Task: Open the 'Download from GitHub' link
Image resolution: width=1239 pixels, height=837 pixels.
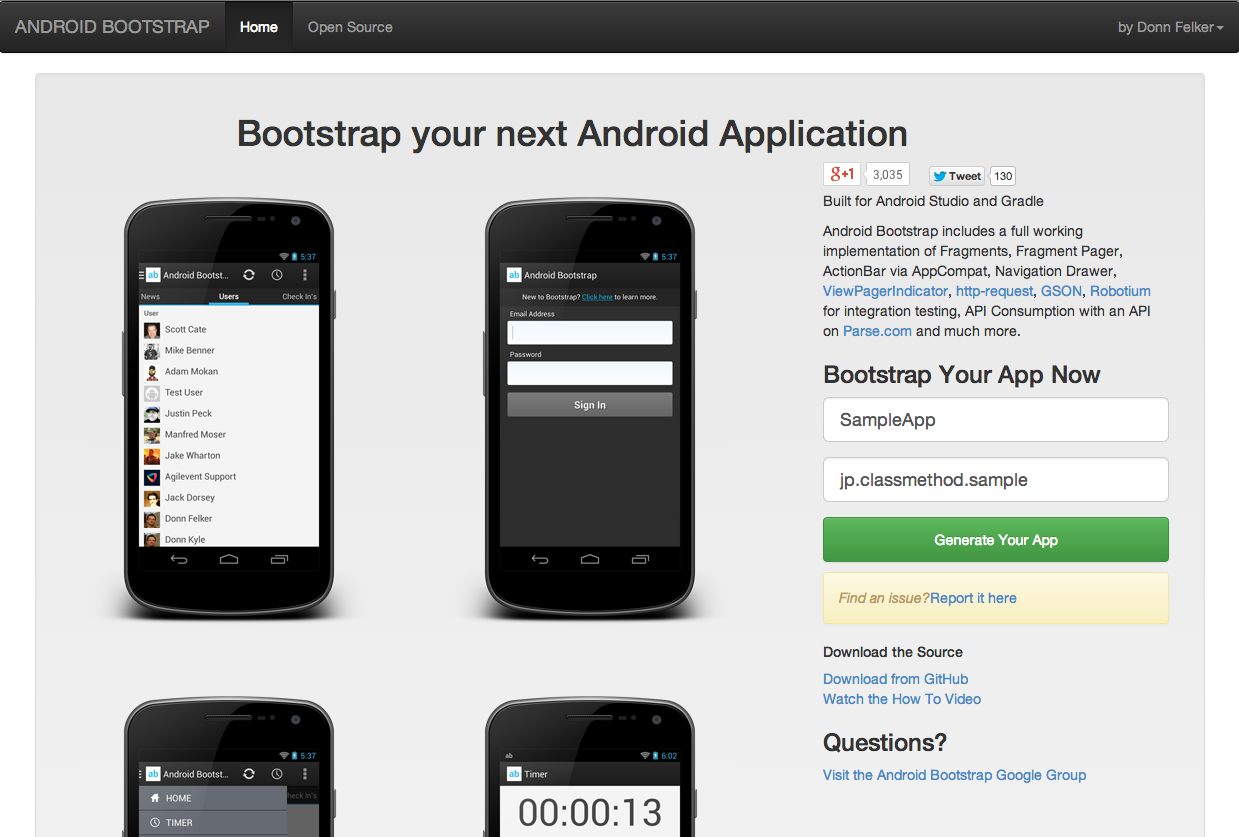Action: (894, 679)
